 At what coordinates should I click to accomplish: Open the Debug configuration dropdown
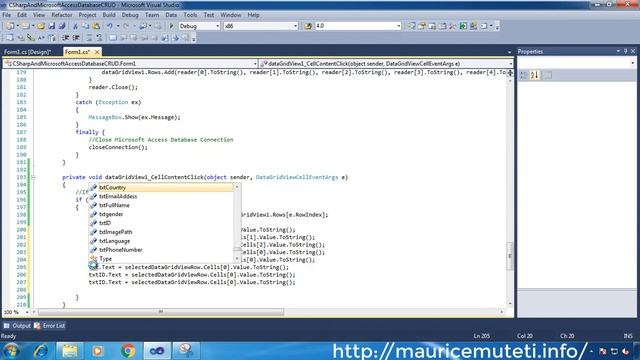(x=217, y=26)
